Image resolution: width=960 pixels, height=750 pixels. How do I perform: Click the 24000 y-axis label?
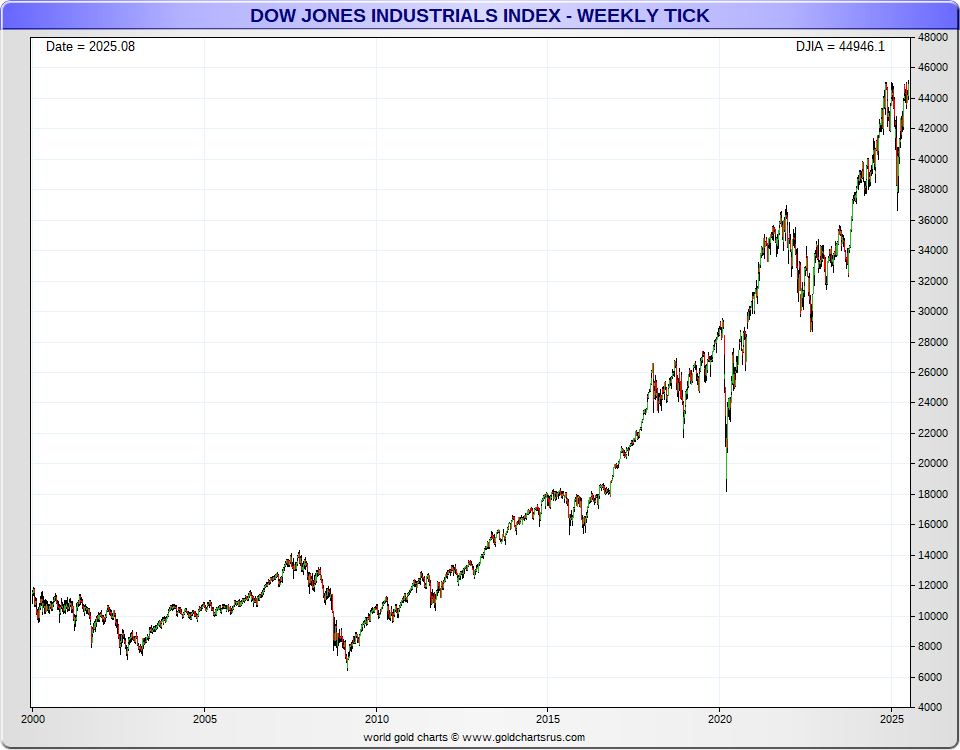(933, 402)
